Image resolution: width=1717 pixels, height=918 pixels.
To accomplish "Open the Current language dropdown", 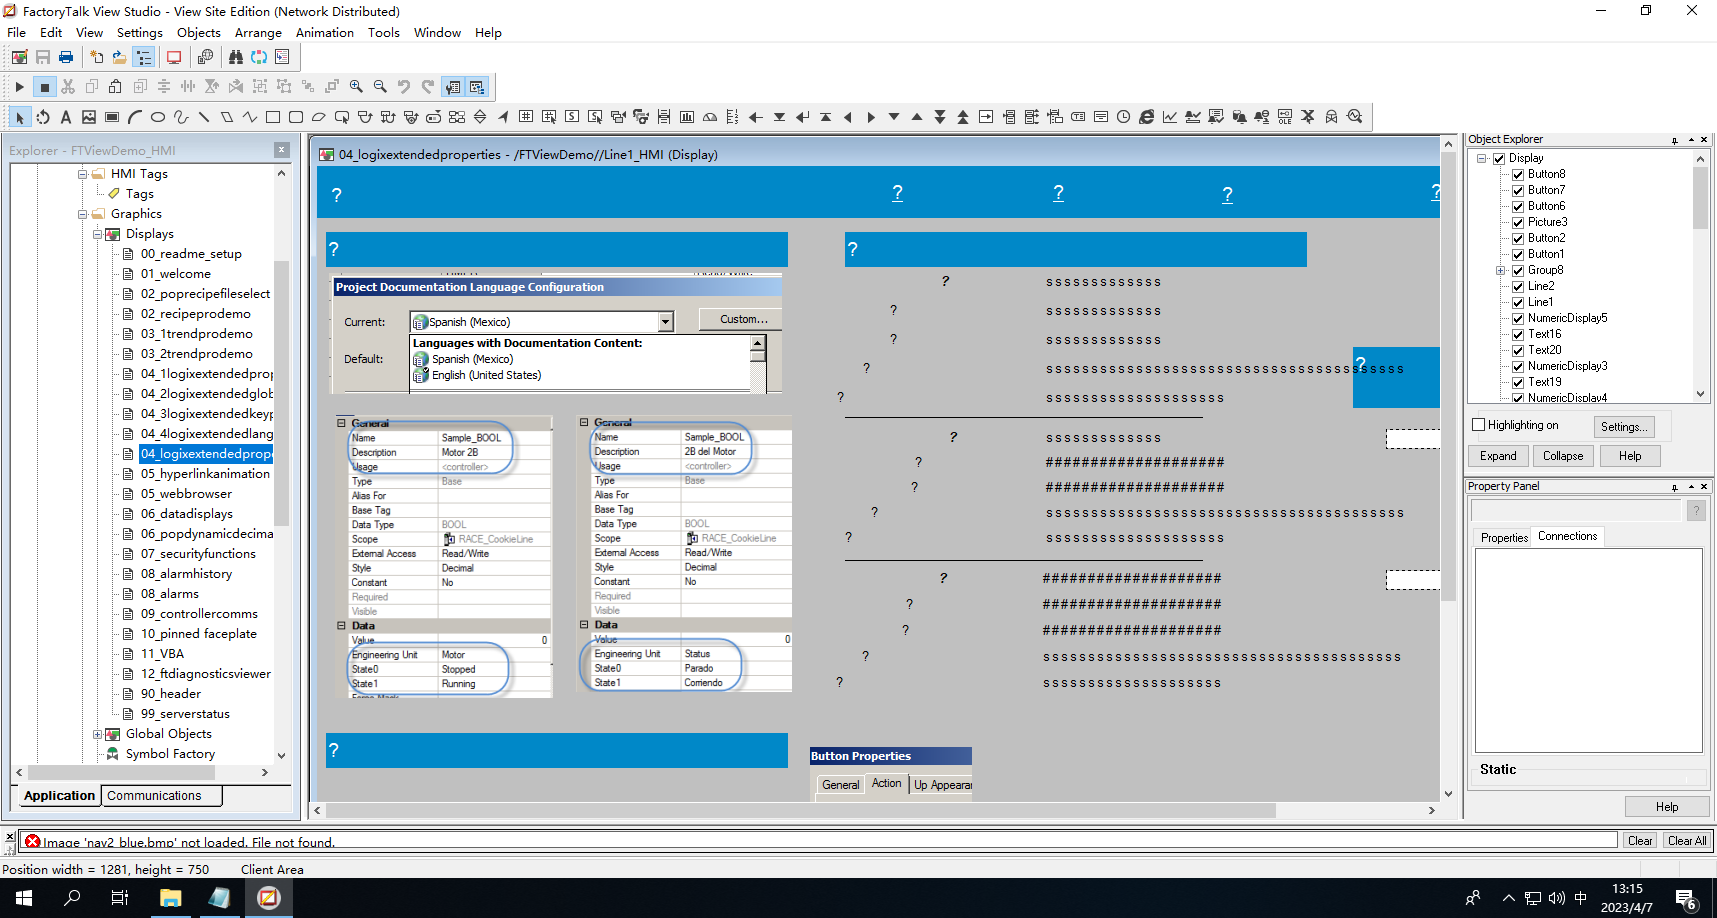I will 665,322.
